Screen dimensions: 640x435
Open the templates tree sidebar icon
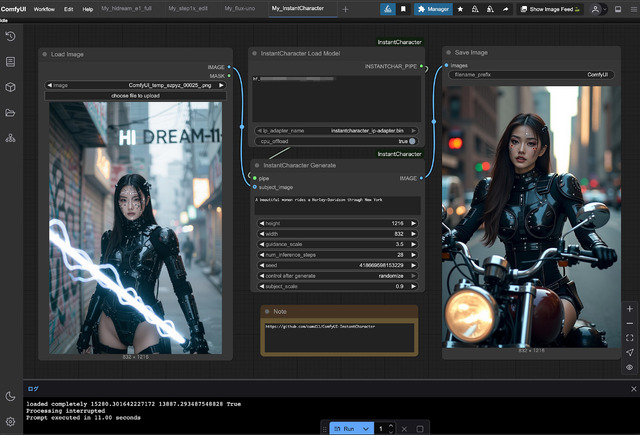(x=11, y=138)
